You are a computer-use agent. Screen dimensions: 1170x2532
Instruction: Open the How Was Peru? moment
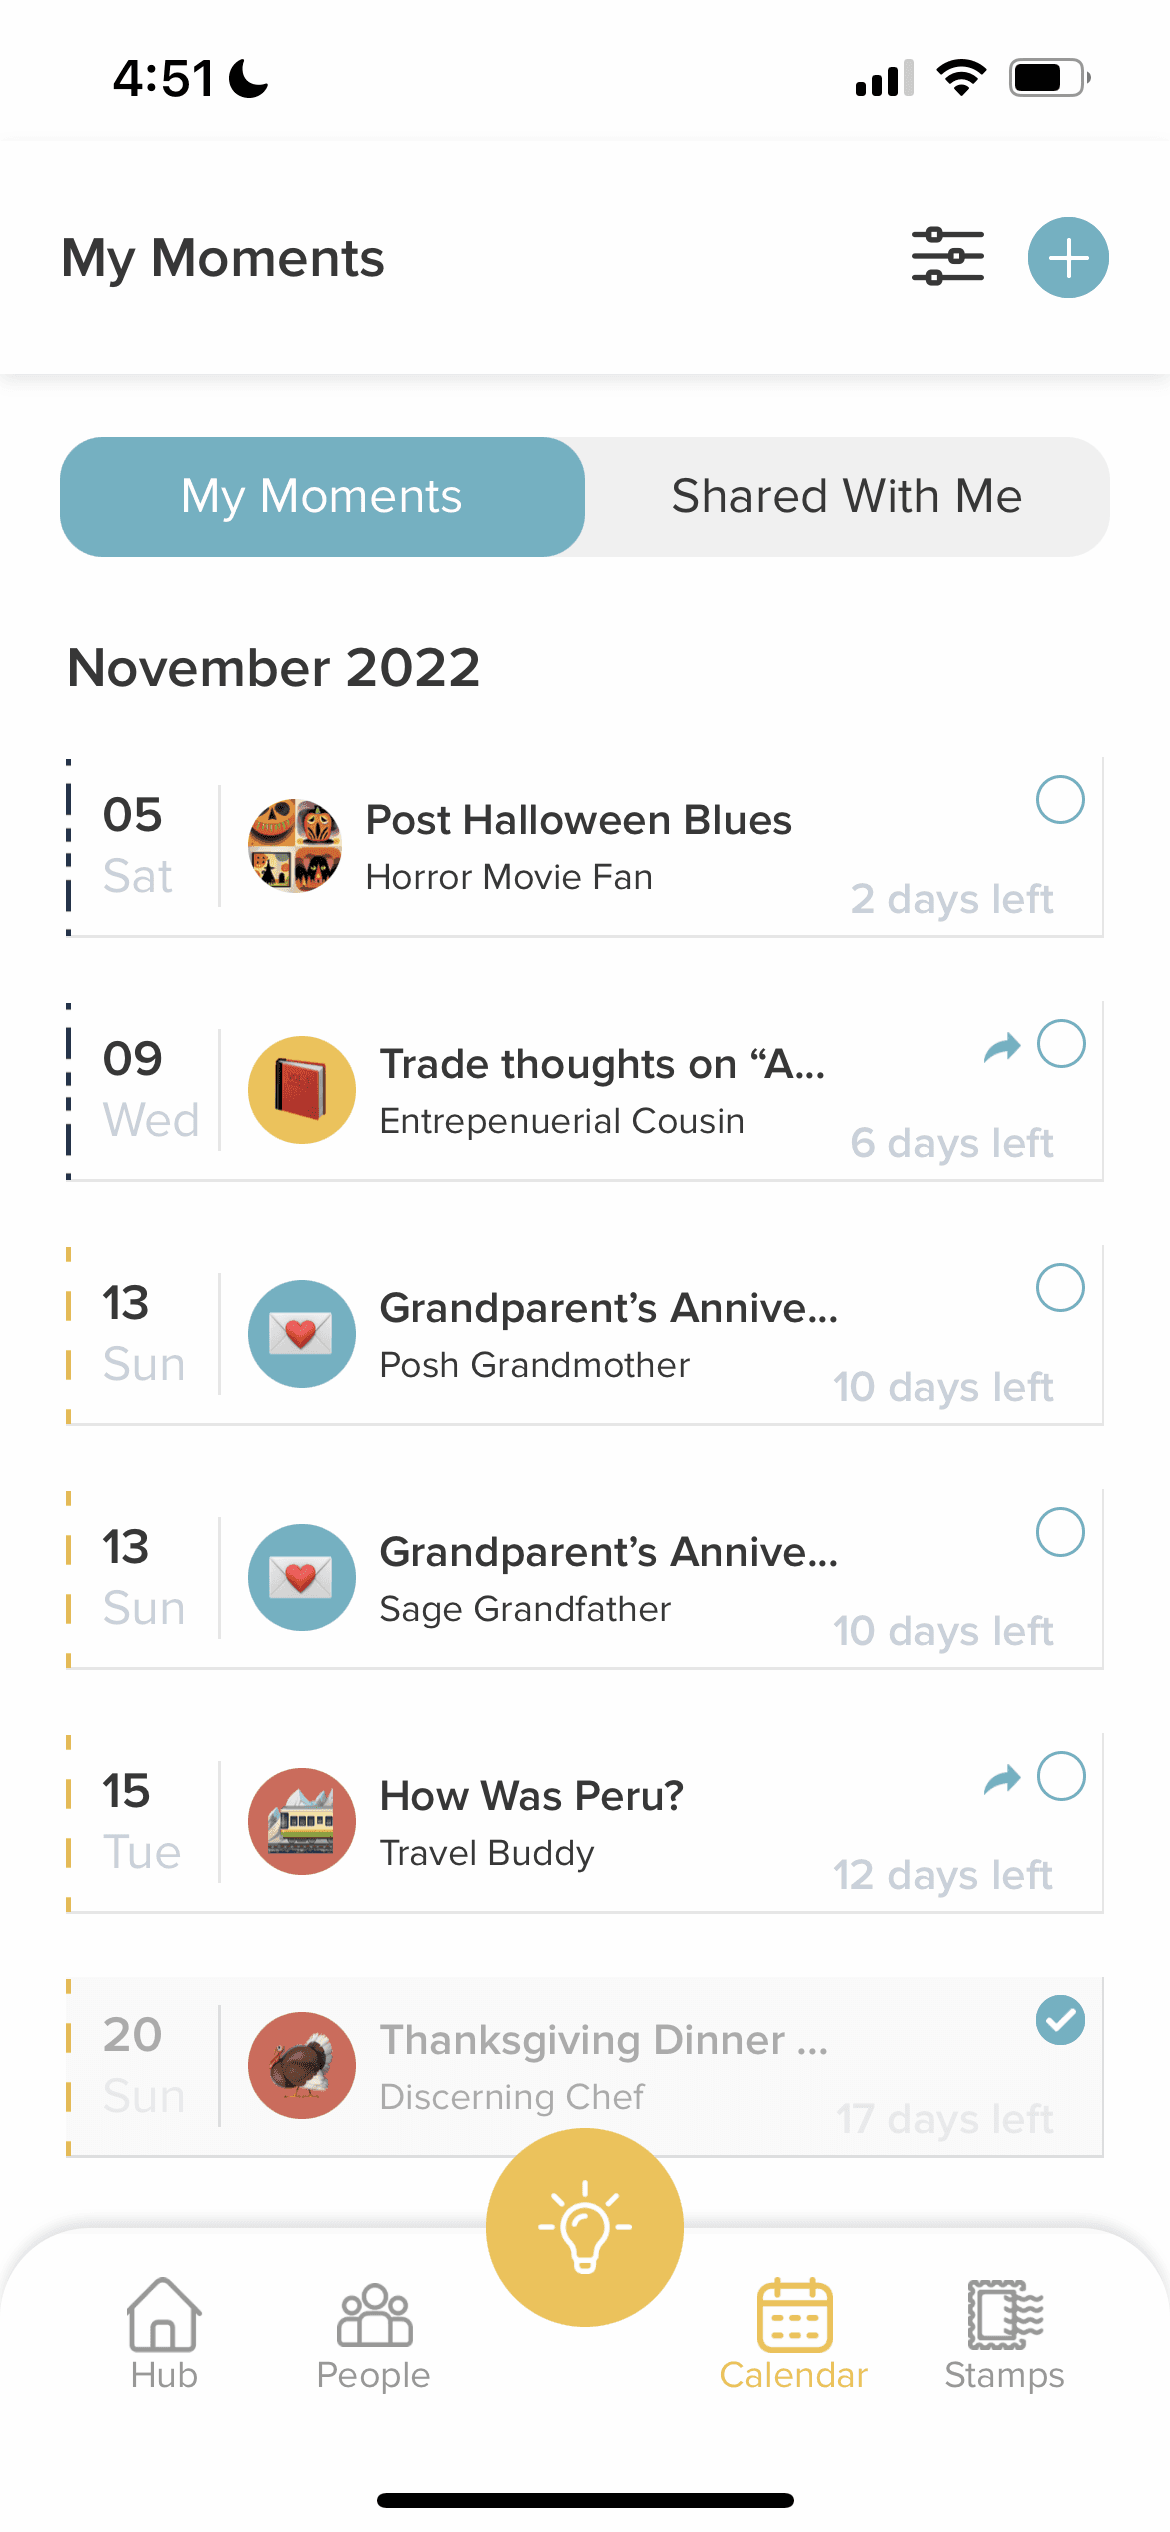tap(532, 1797)
